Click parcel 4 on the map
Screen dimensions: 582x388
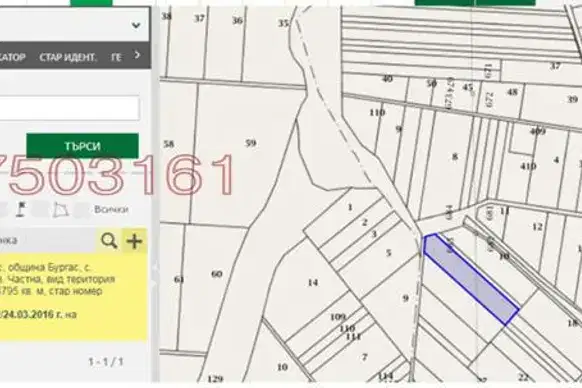click(x=556, y=160)
